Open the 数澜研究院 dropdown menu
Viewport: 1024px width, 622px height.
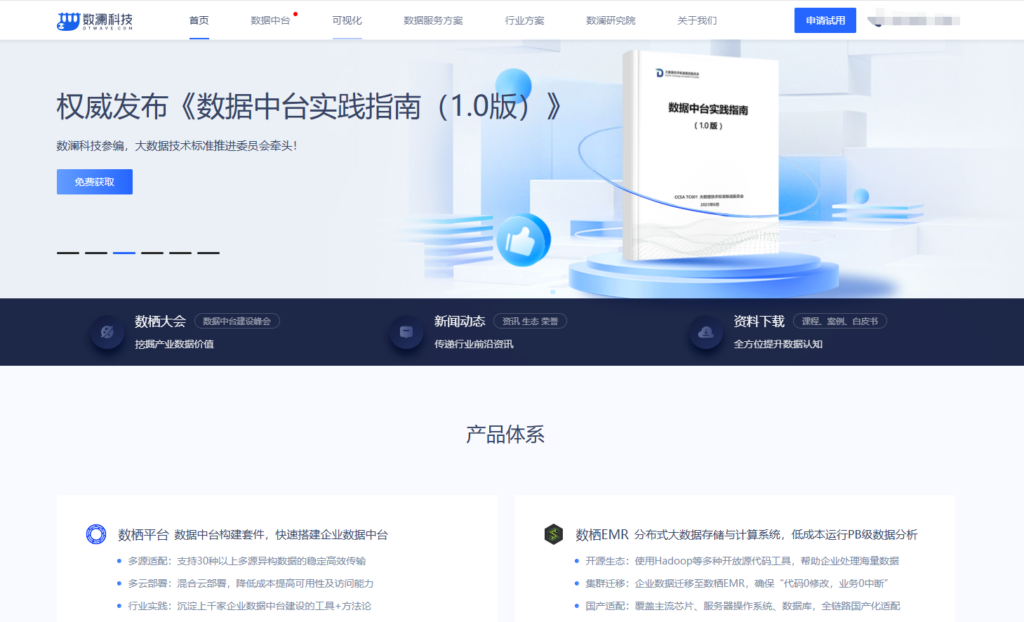click(x=609, y=19)
